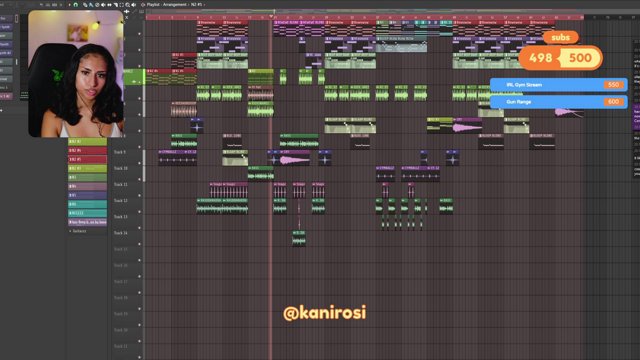
Task: Mute Track 16 using its dot switch
Action: click(x=140, y=276)
